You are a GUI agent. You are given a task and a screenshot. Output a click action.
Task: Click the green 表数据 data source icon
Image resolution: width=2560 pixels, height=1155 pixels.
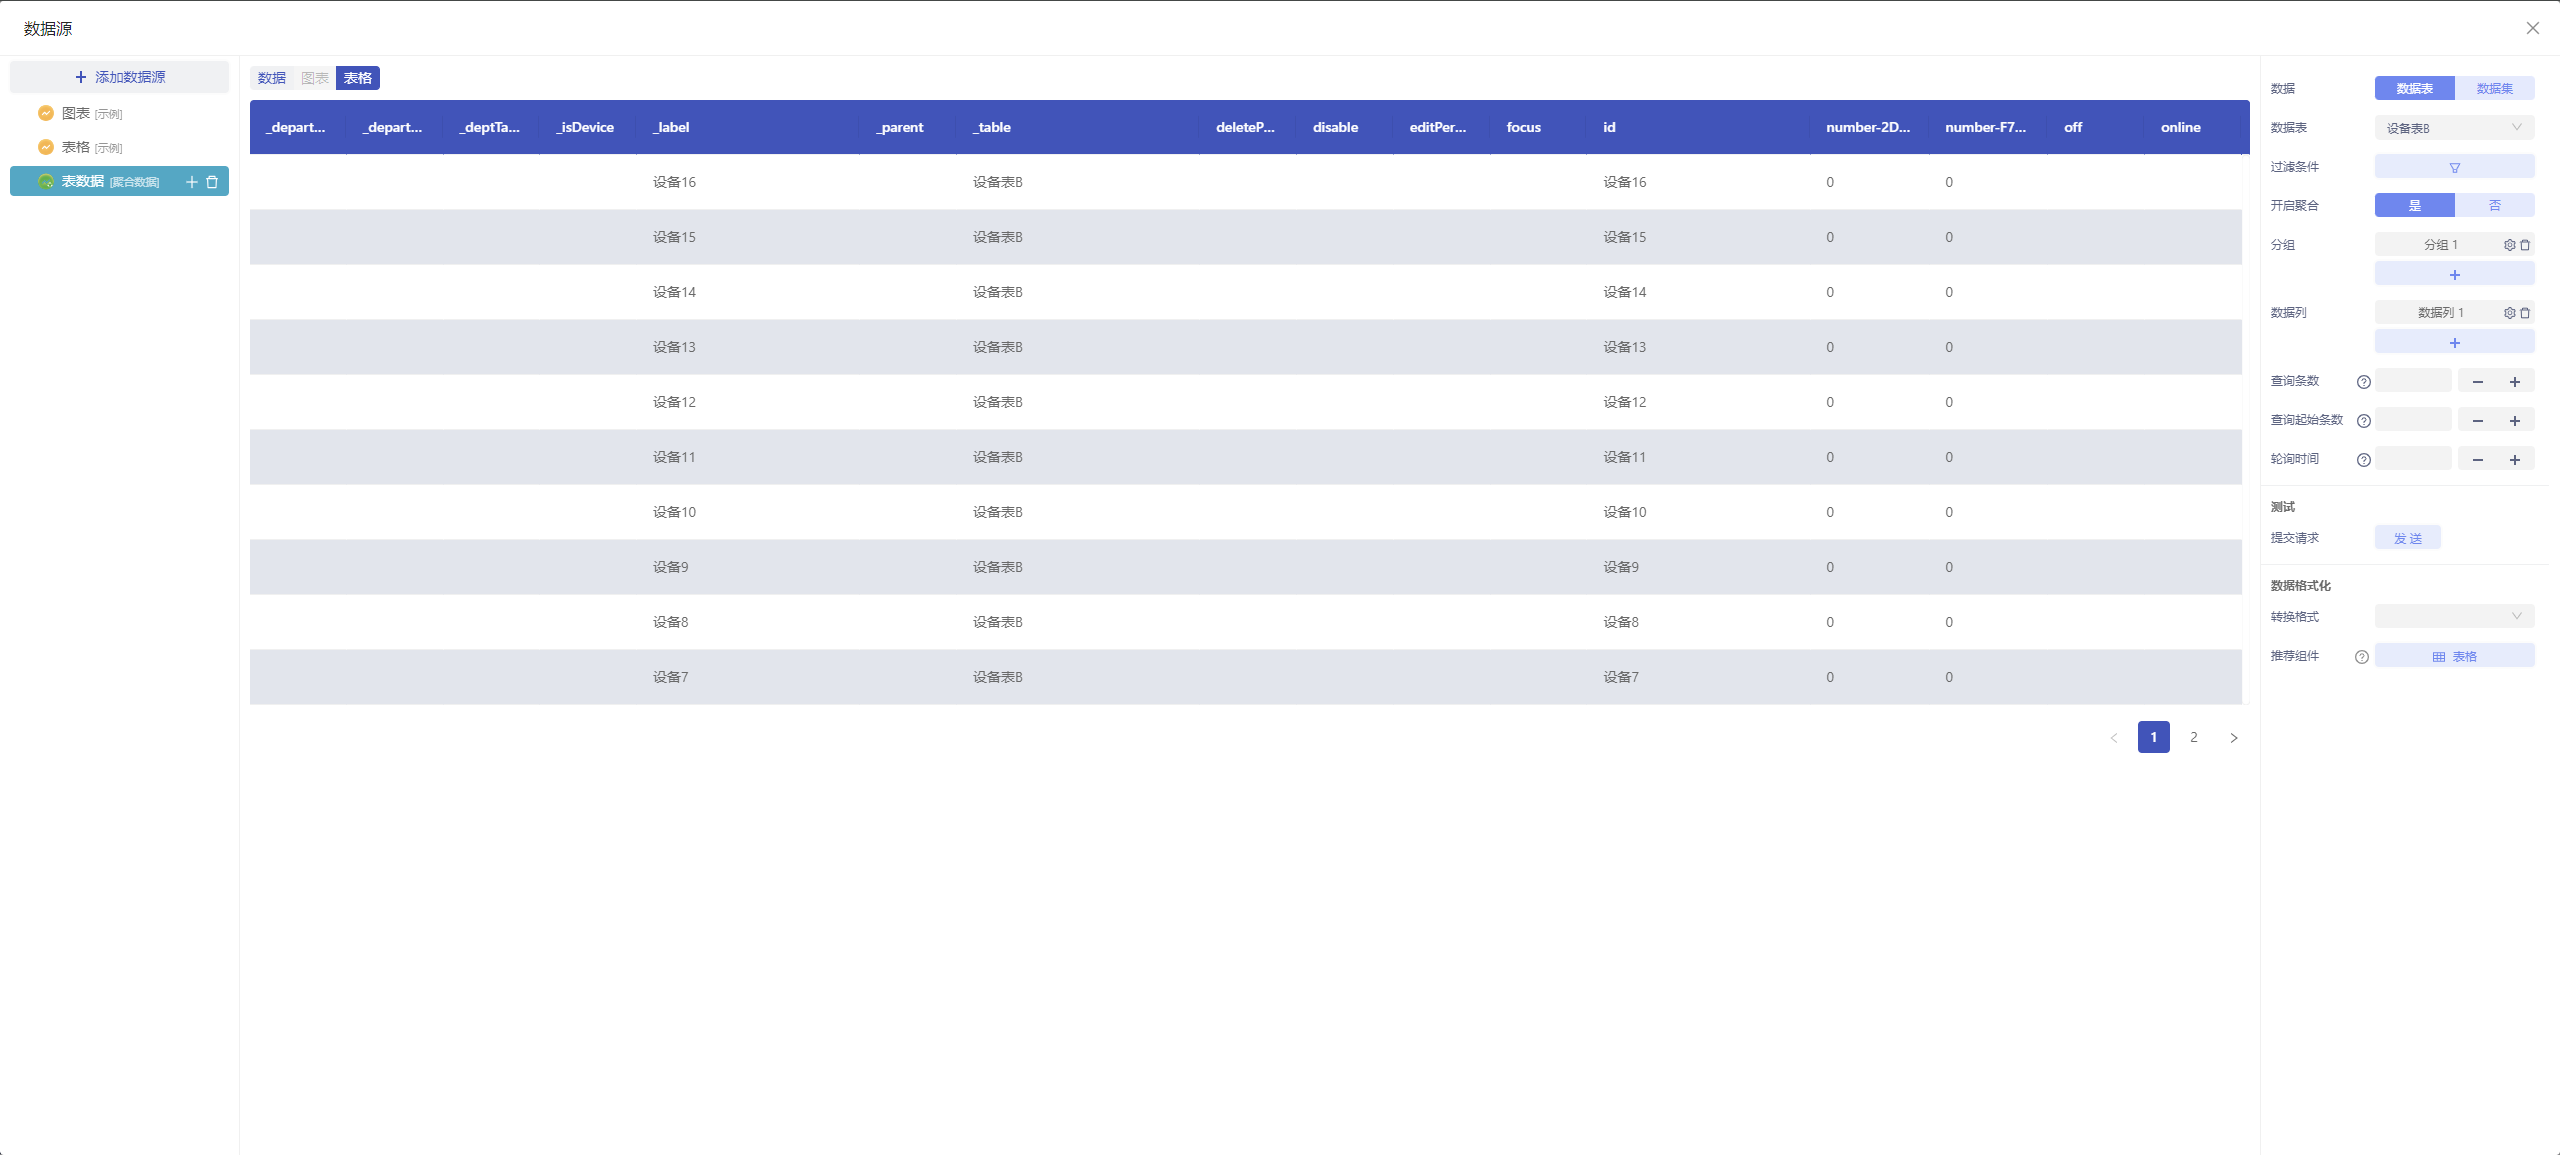(45, 181)
